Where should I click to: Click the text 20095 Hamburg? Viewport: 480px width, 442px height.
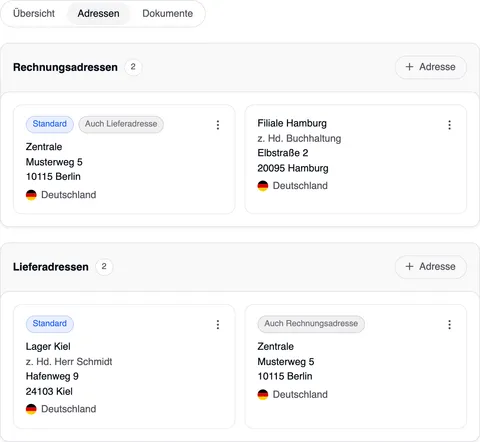click(293, 168)
